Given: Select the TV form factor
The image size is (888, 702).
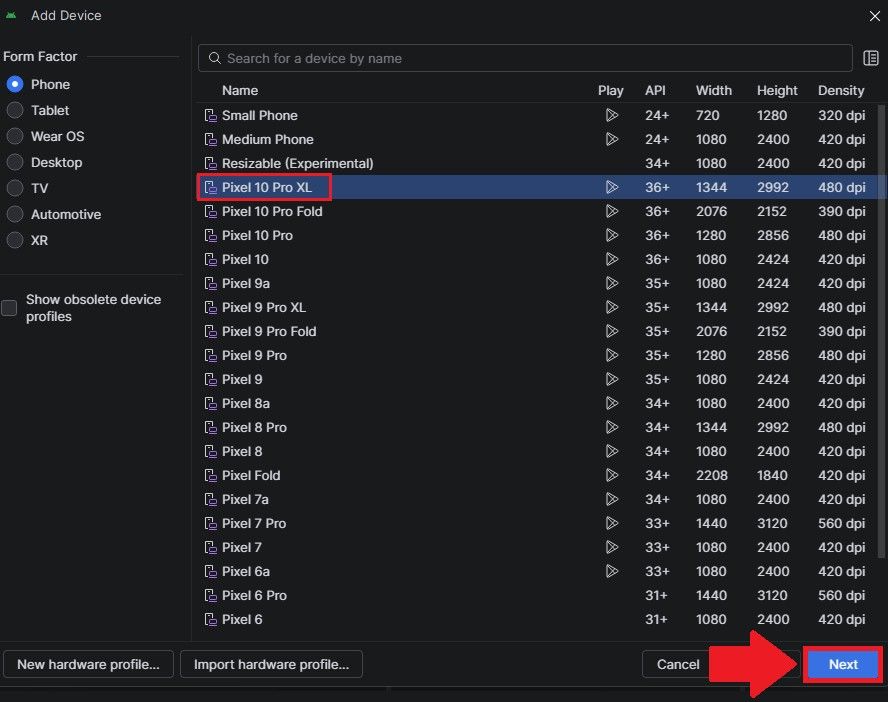Looking at the screenshot, I should [15, 189].
